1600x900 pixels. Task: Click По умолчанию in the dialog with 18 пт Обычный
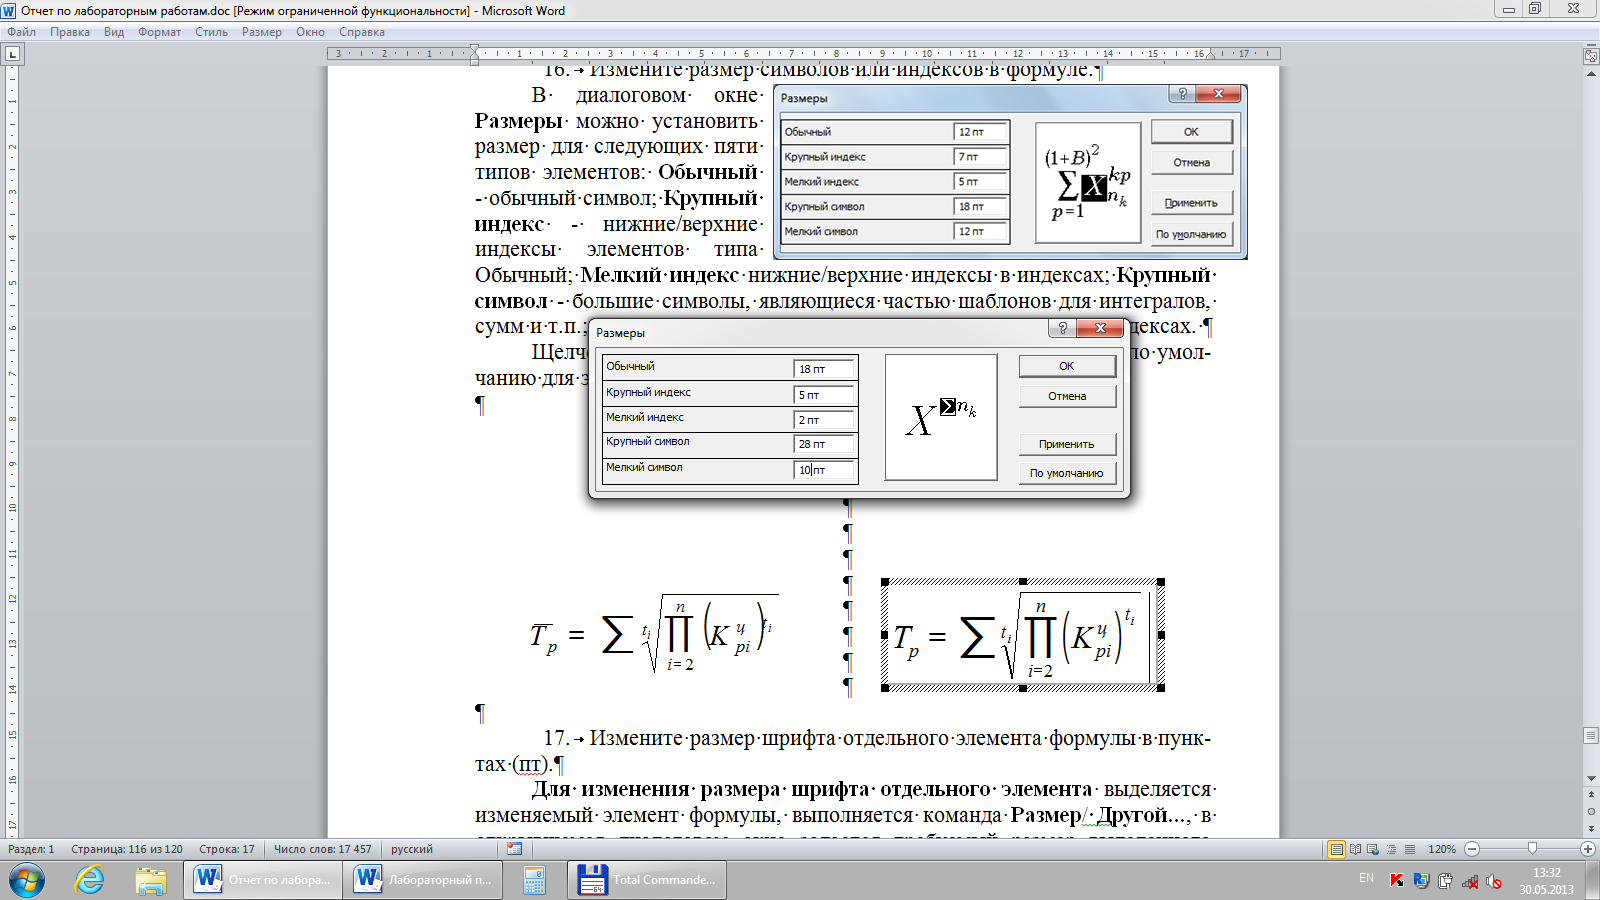pos(1067,473)
